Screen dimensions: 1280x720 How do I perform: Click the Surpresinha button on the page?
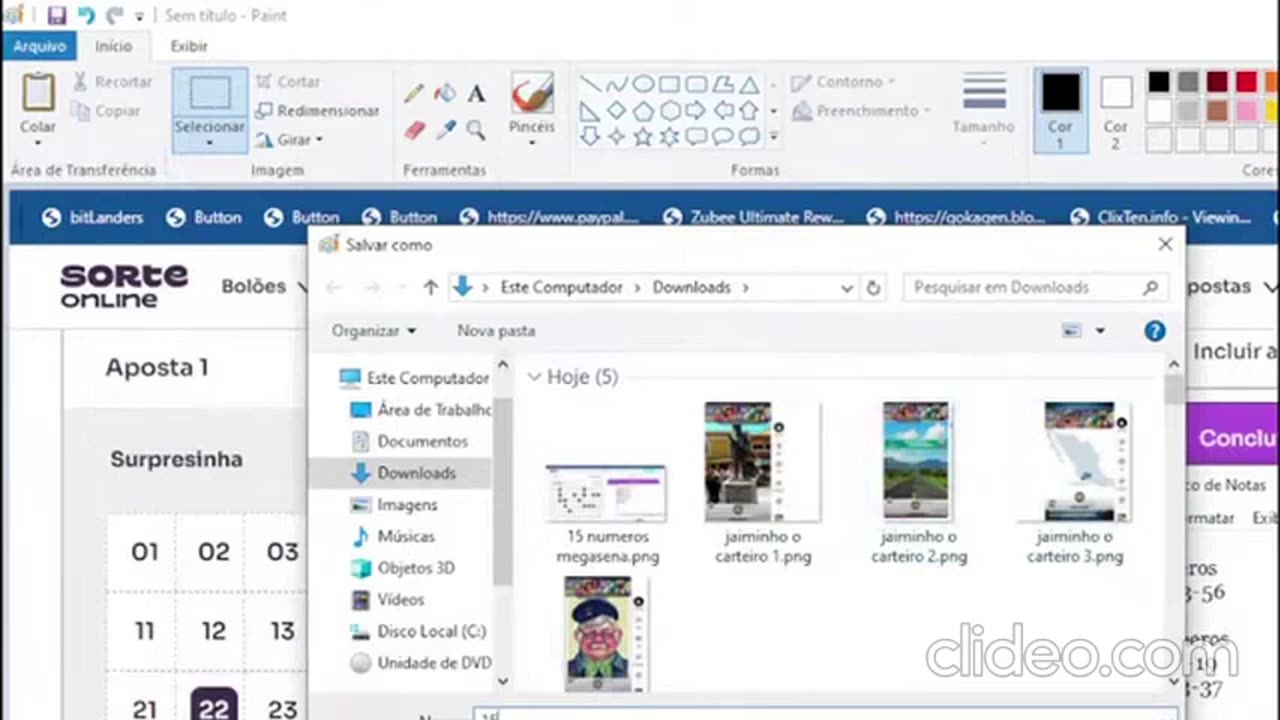click(176, 459)
